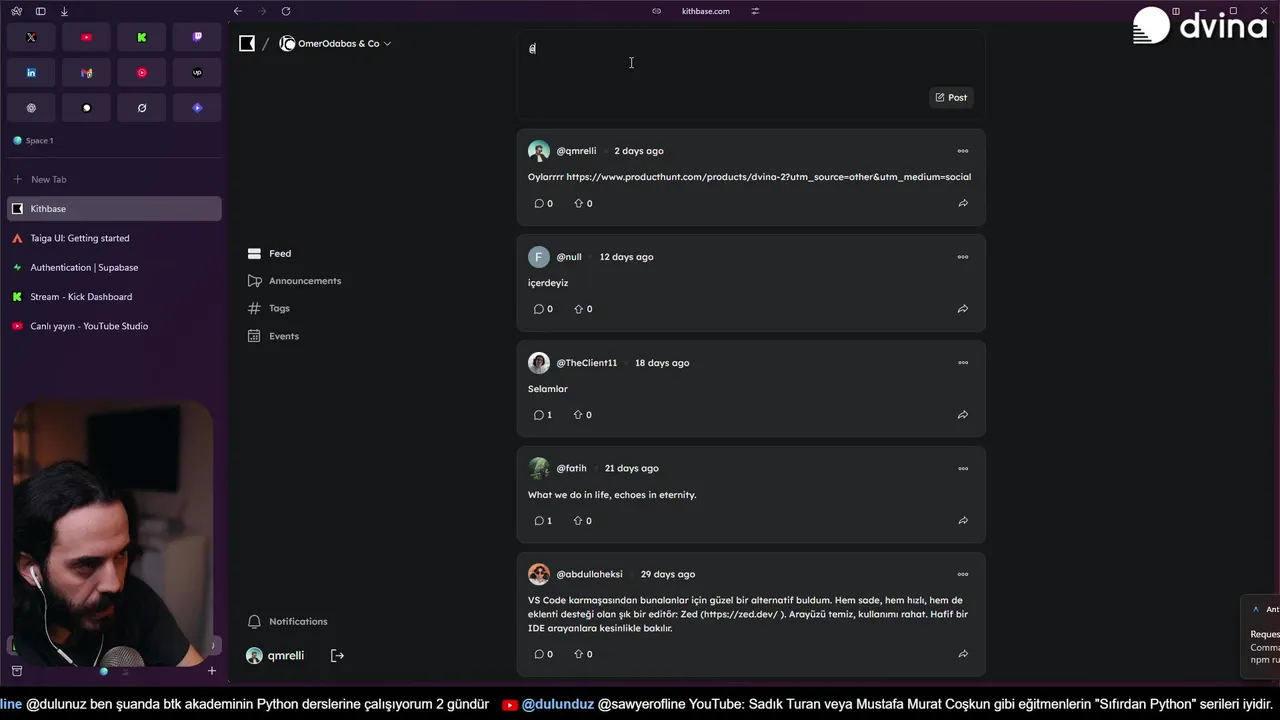This screenshot has width=1280, height=720.
Task: Click the site controls icon beside URL
Action: click(755, 11)
